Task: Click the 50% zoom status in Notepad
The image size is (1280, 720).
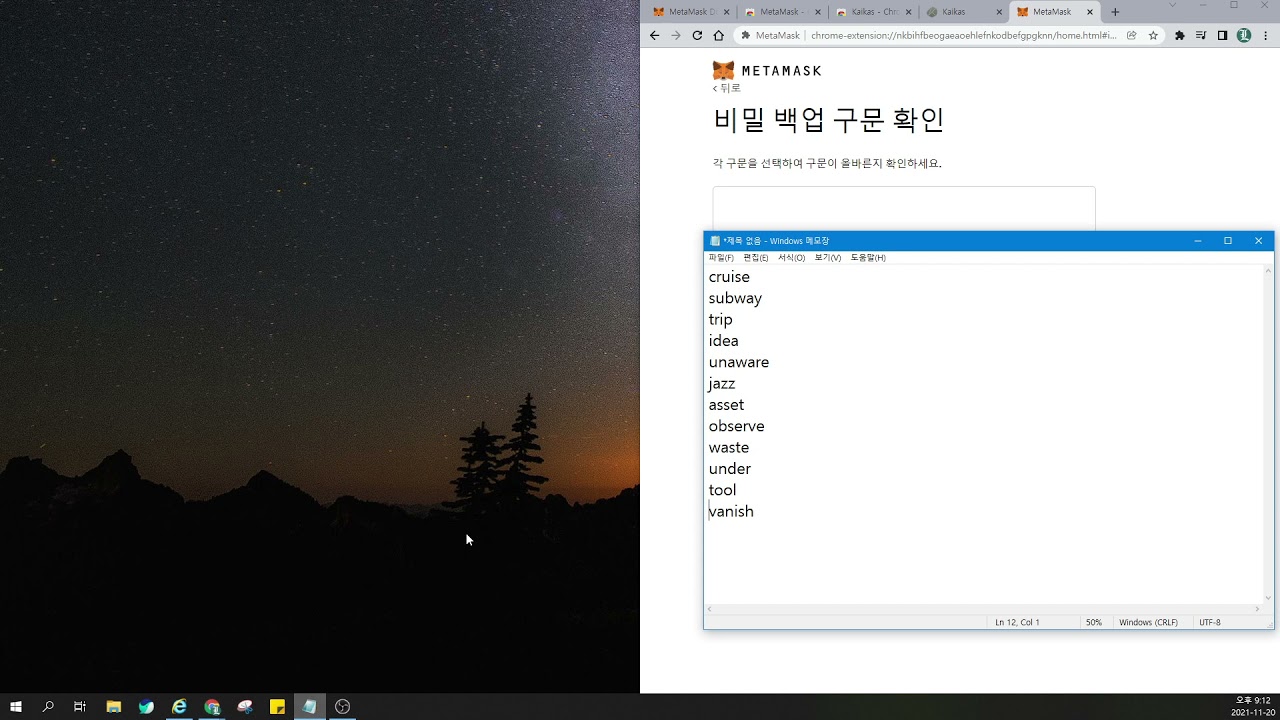Action: (1094, 622)
